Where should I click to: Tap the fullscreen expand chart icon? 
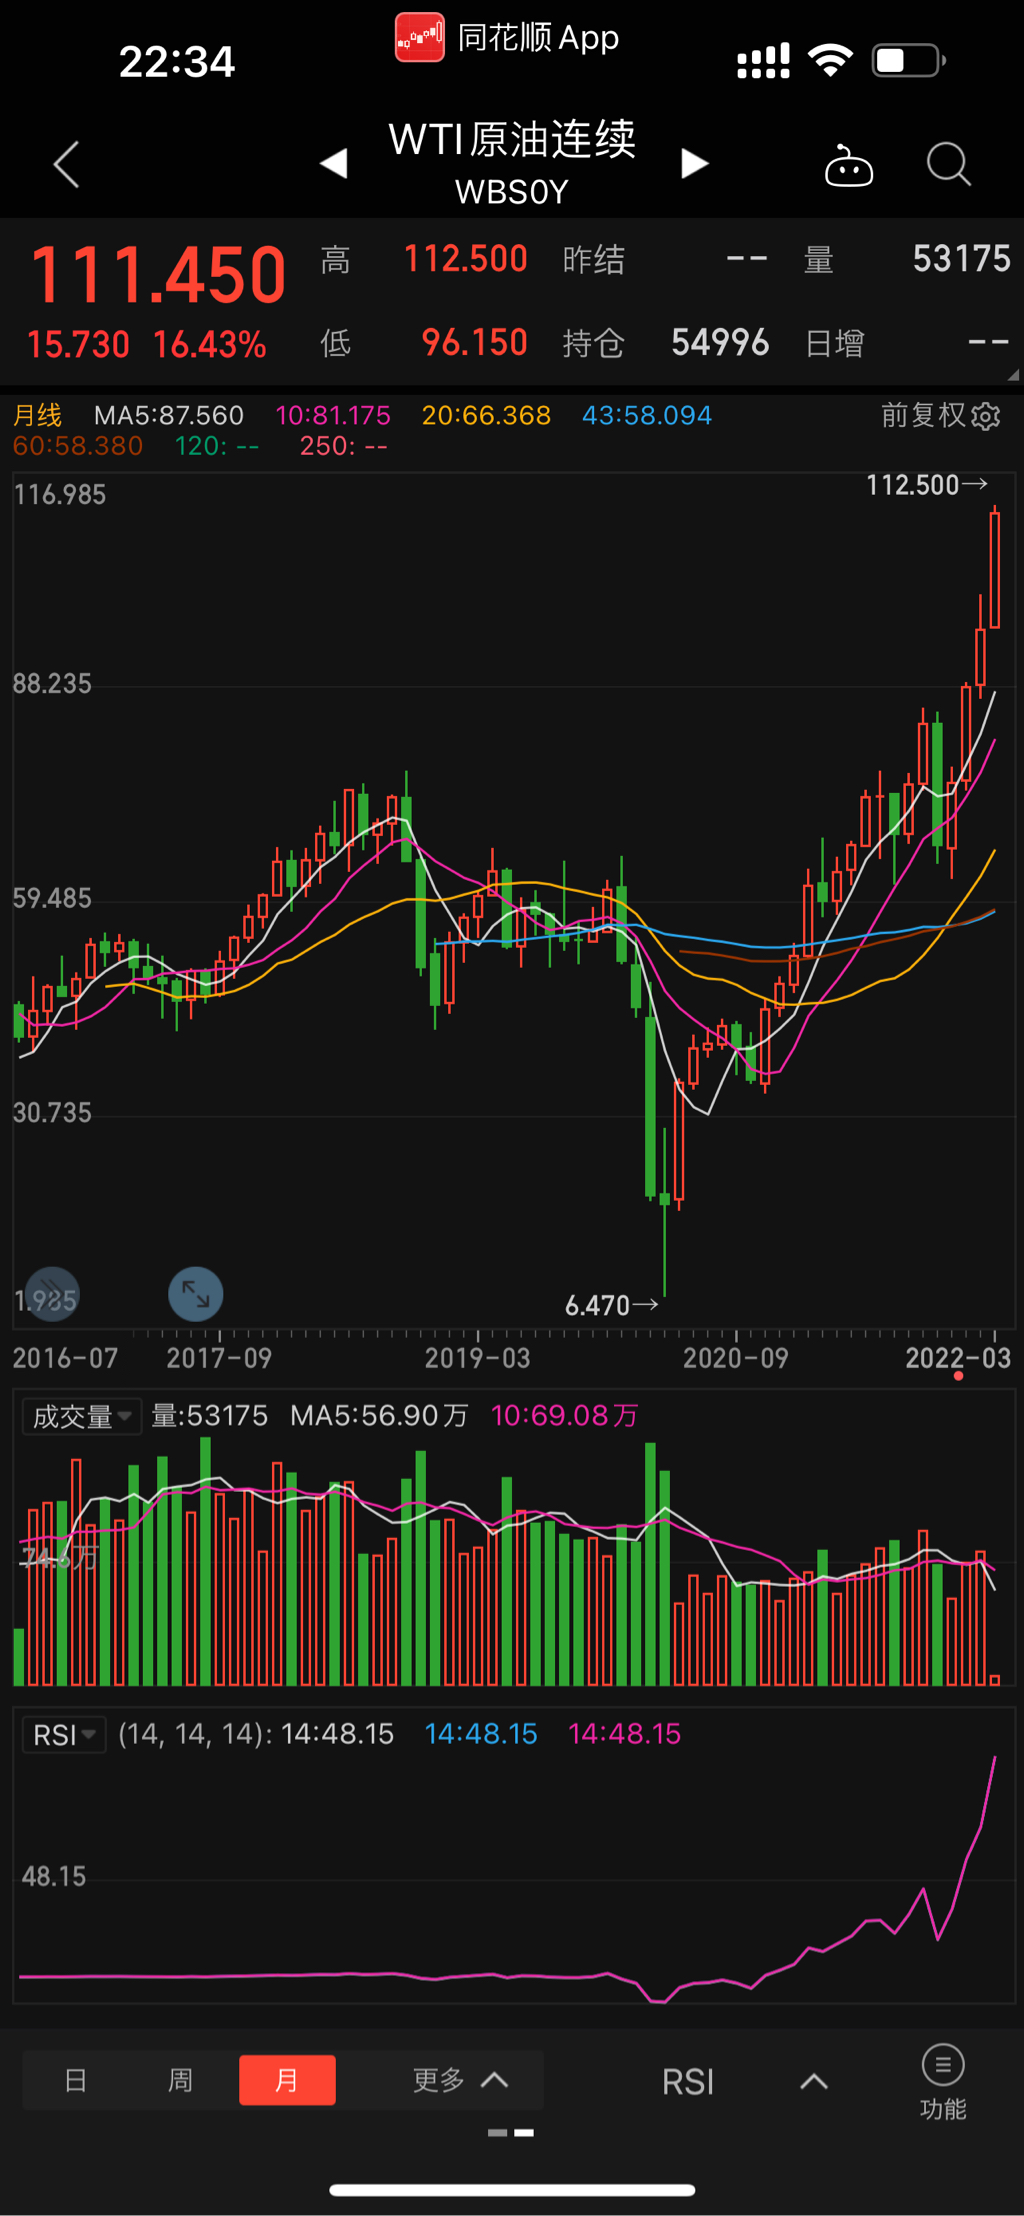[x=195, y=1295]
